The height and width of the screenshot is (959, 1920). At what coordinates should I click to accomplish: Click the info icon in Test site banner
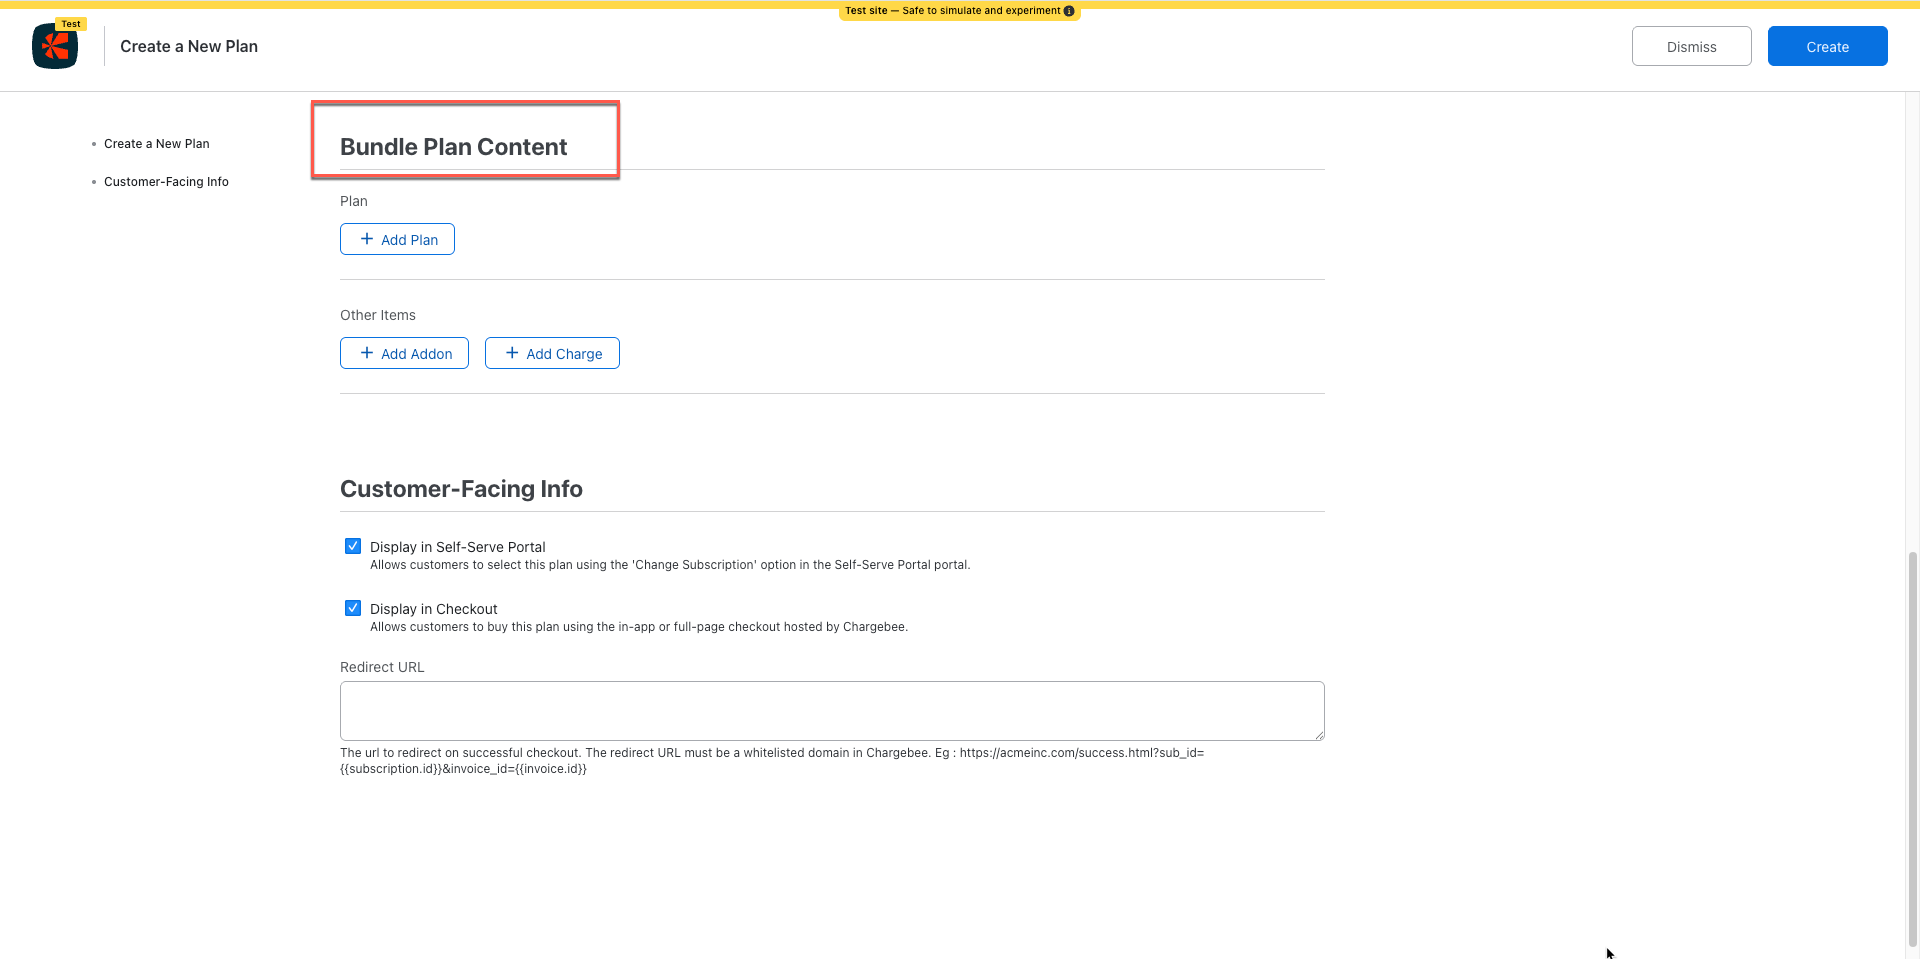(x=1069, y=11)
